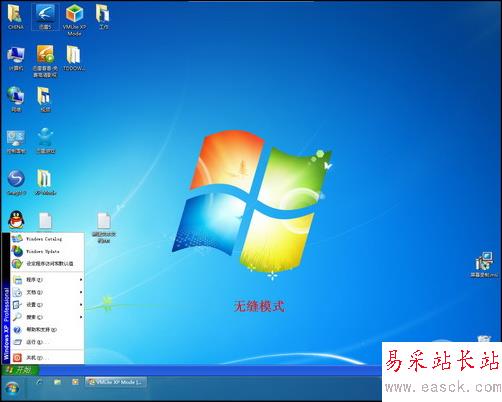This screenshot has width=502, height=402.
Task: Open the yellow folder in the desktop's top row
Action: click(103, 17)
